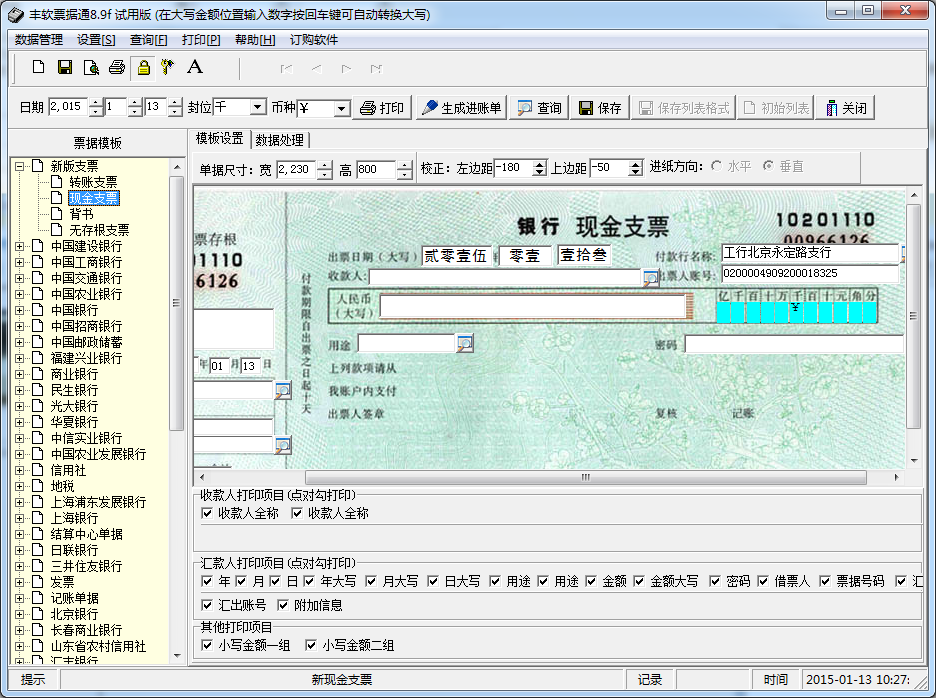Screen dimensions: 936x698
Task: Click the new blank document icon
Action: pyautogui.click(x=39, y=67)
